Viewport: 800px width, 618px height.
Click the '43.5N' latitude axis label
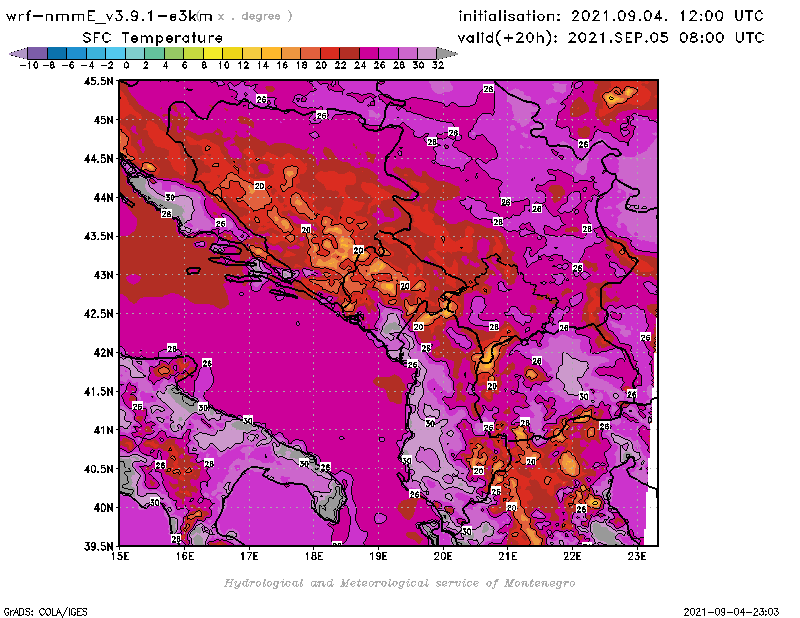(x=98, y=236)
